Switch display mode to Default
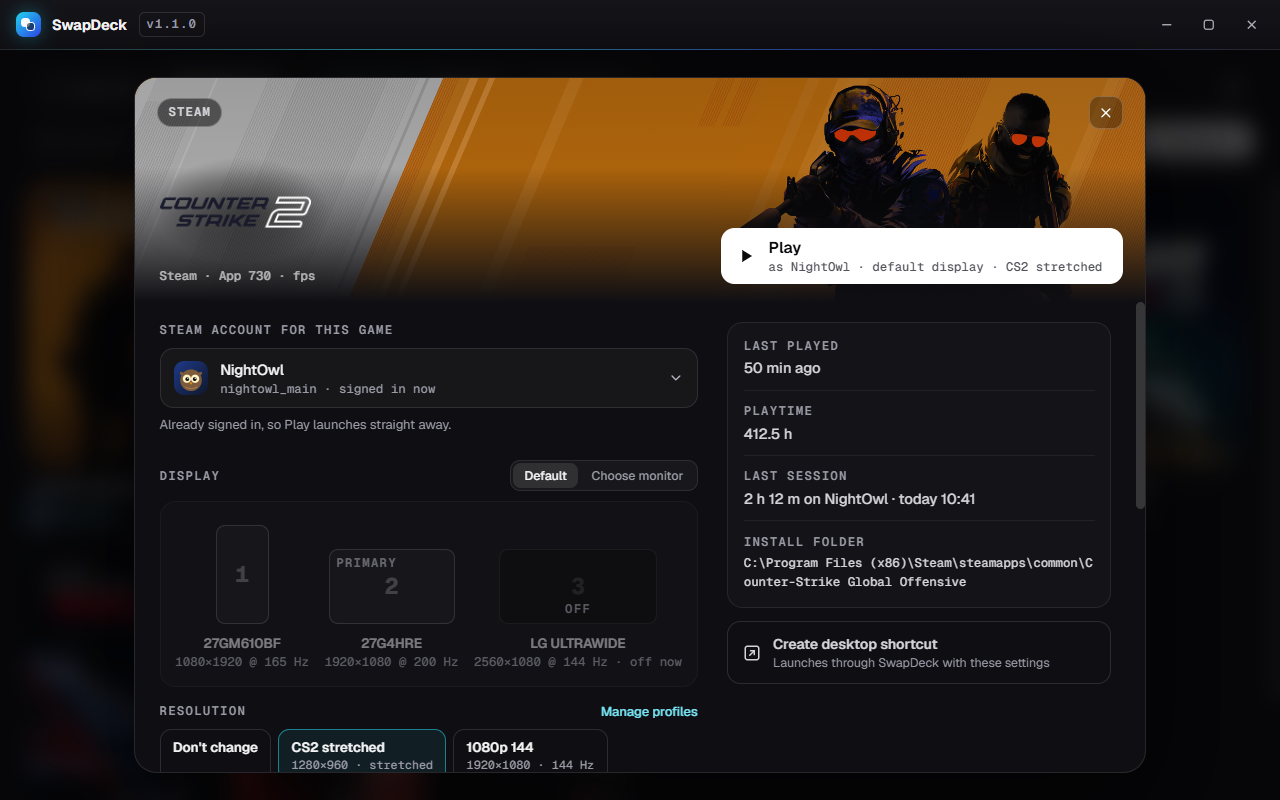Viewport: 1280px width, 800px height. (x=546, y=476)
